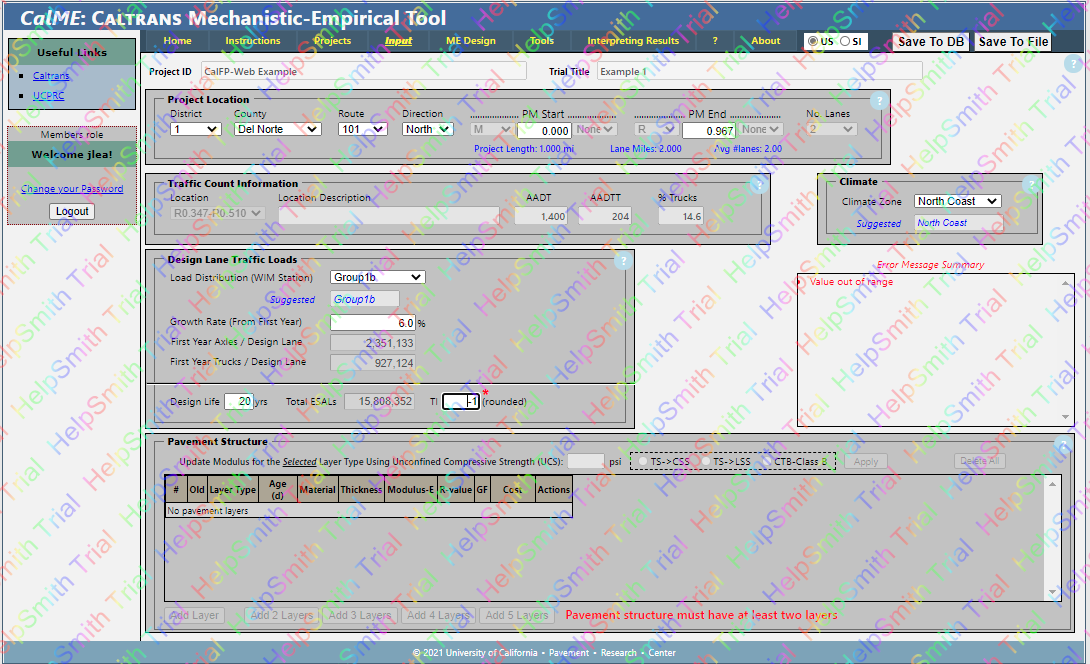Open help icon for Design Lane Traffic Loads
Viewport: 1090px width, 664px height.
[x=623, y=261]
